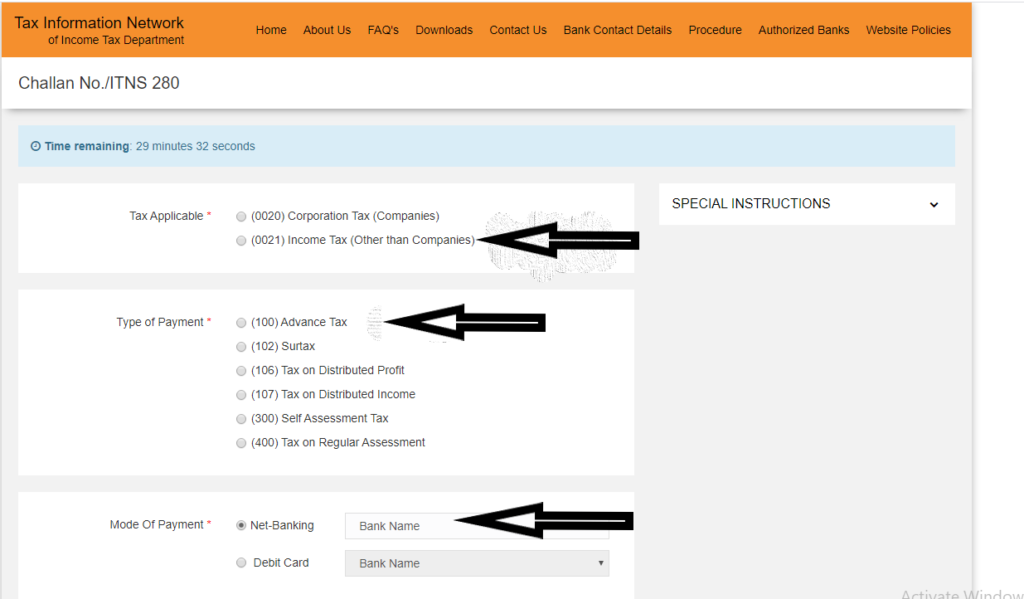The height and width of the screenshot is (599, 1024).
Task: Select (107) Tax on Distributed Income
Action: (x=241, y=394)
